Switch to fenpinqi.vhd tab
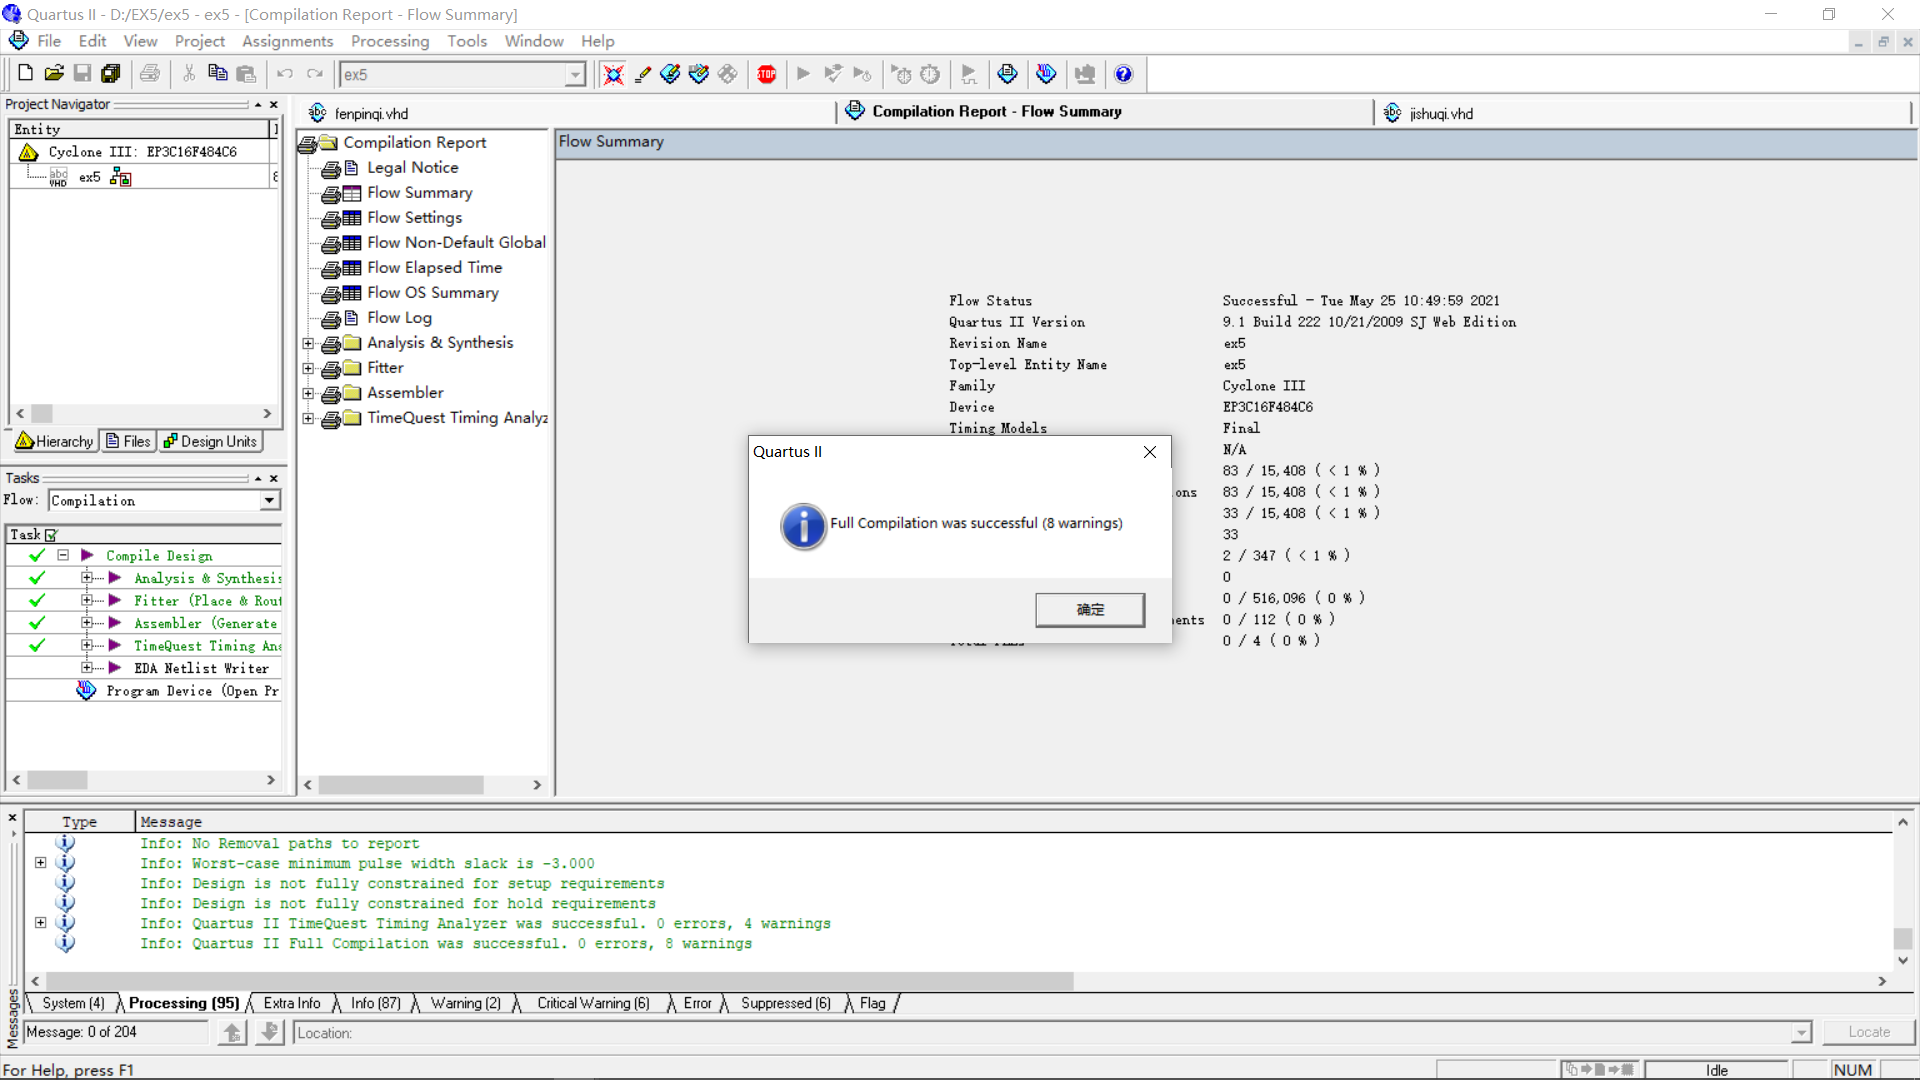Viewport: 1920px width, 1080px height. coord(371,113)
